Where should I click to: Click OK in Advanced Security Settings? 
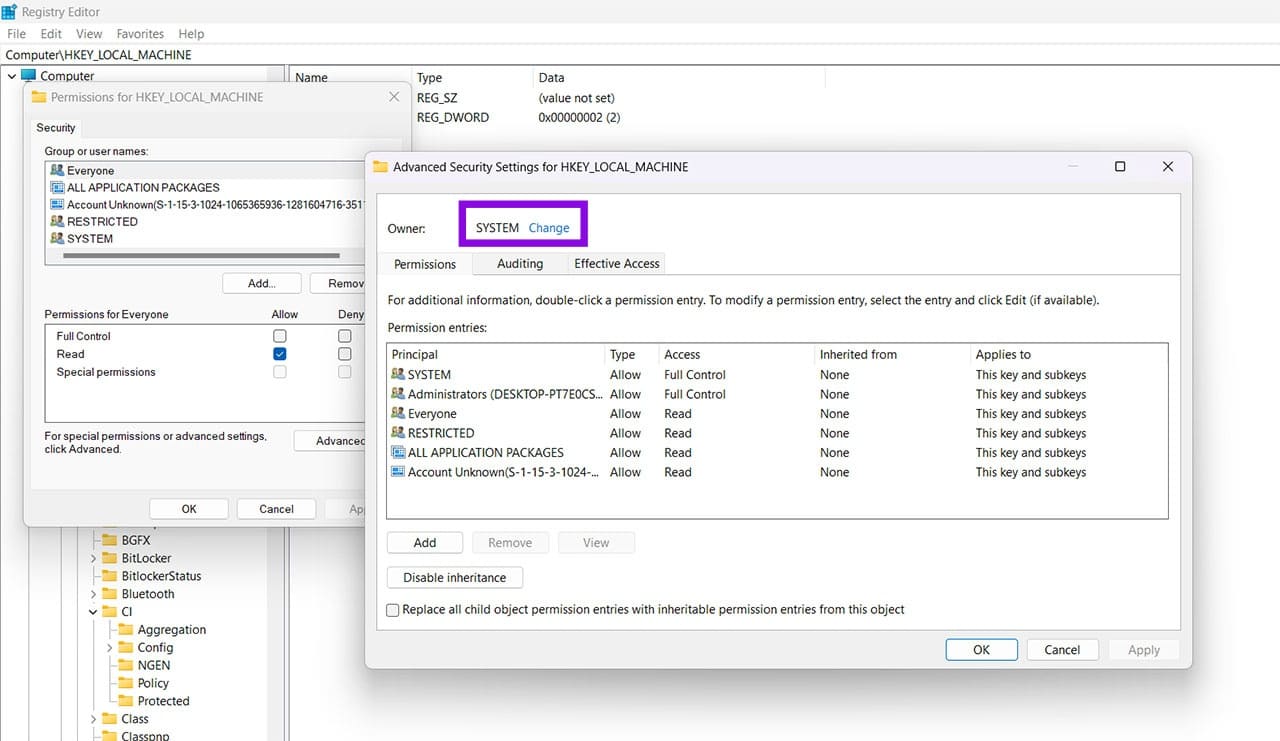pos(982,650)
